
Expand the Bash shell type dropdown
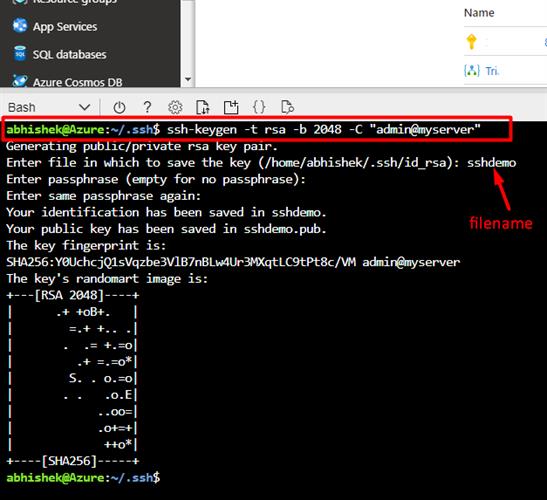click(x=49, y=107)
